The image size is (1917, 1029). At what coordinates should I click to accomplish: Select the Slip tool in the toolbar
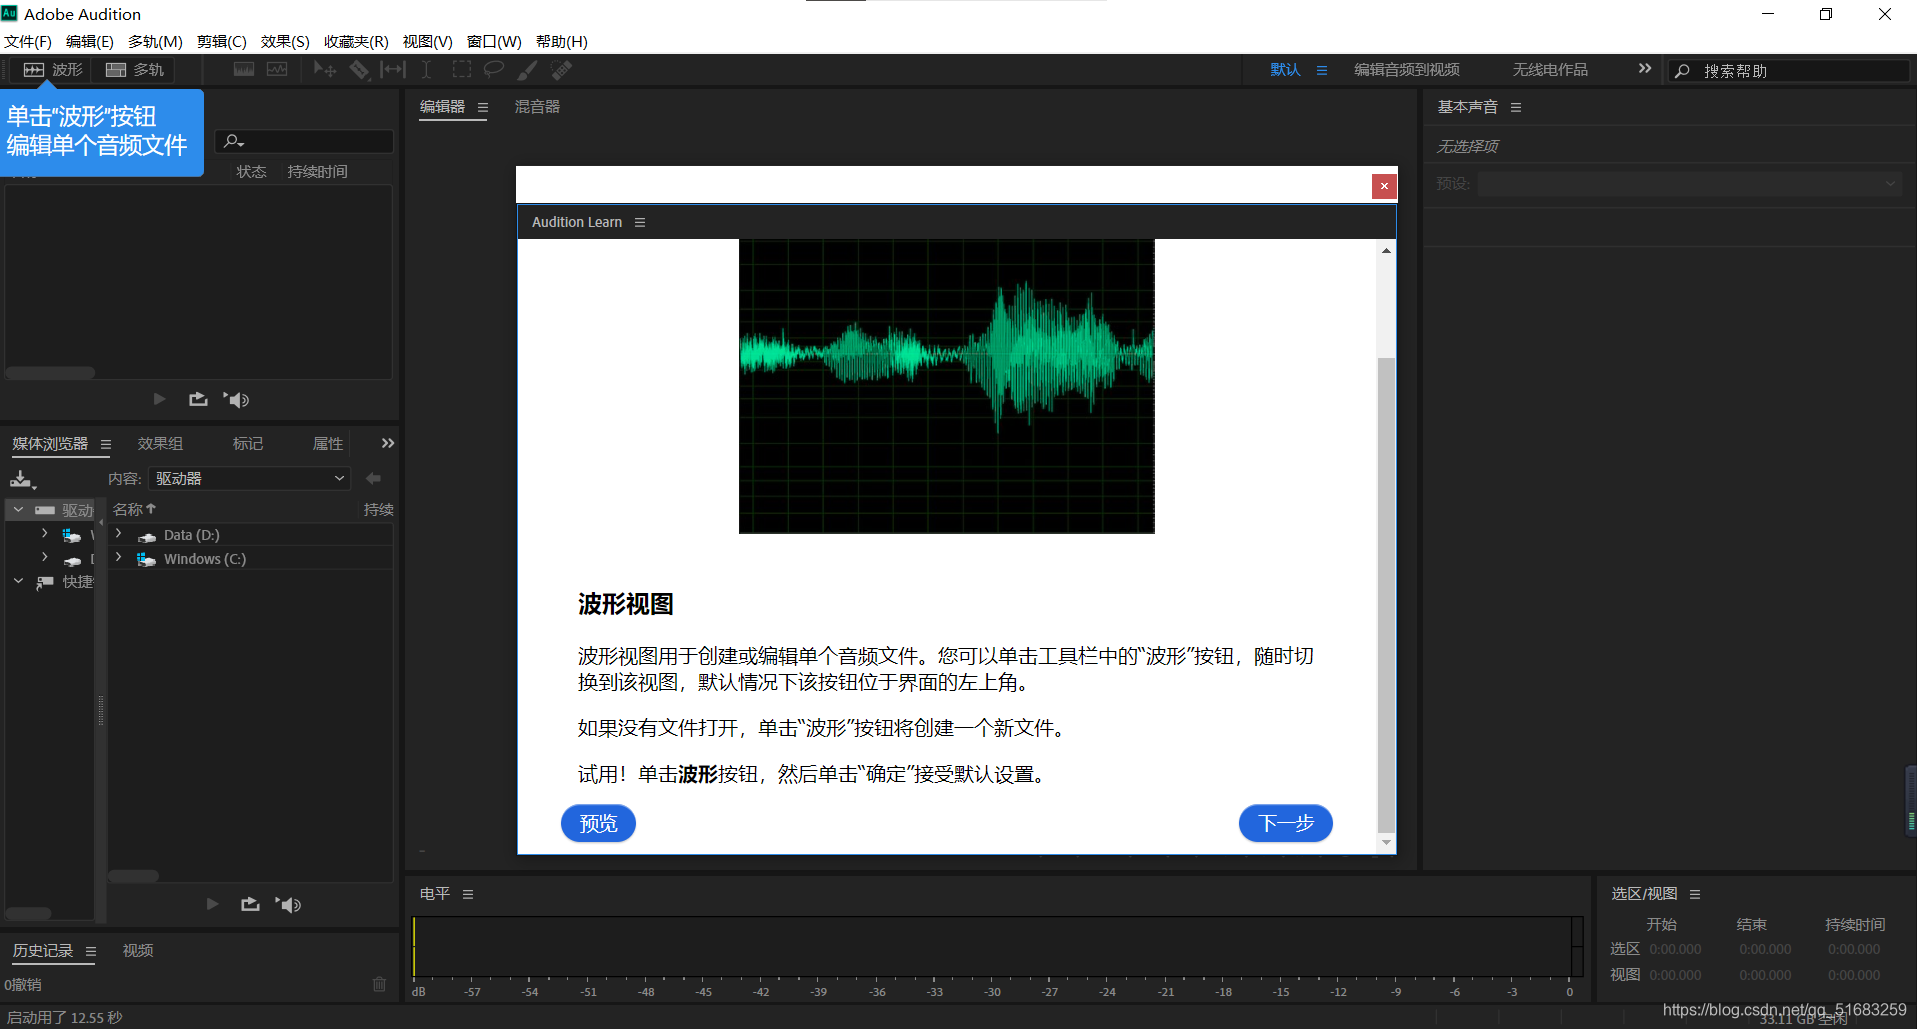click(393, 70)
